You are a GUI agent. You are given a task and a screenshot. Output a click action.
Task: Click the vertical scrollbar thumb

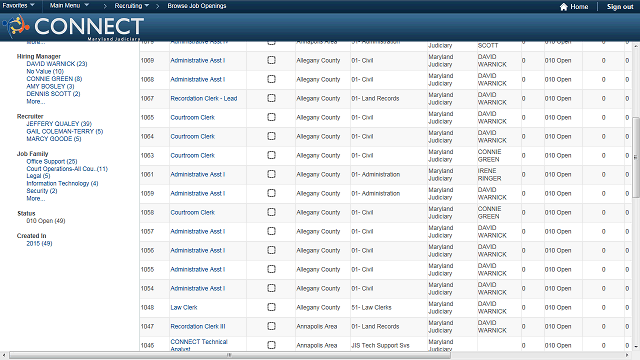tap(636, 157)
